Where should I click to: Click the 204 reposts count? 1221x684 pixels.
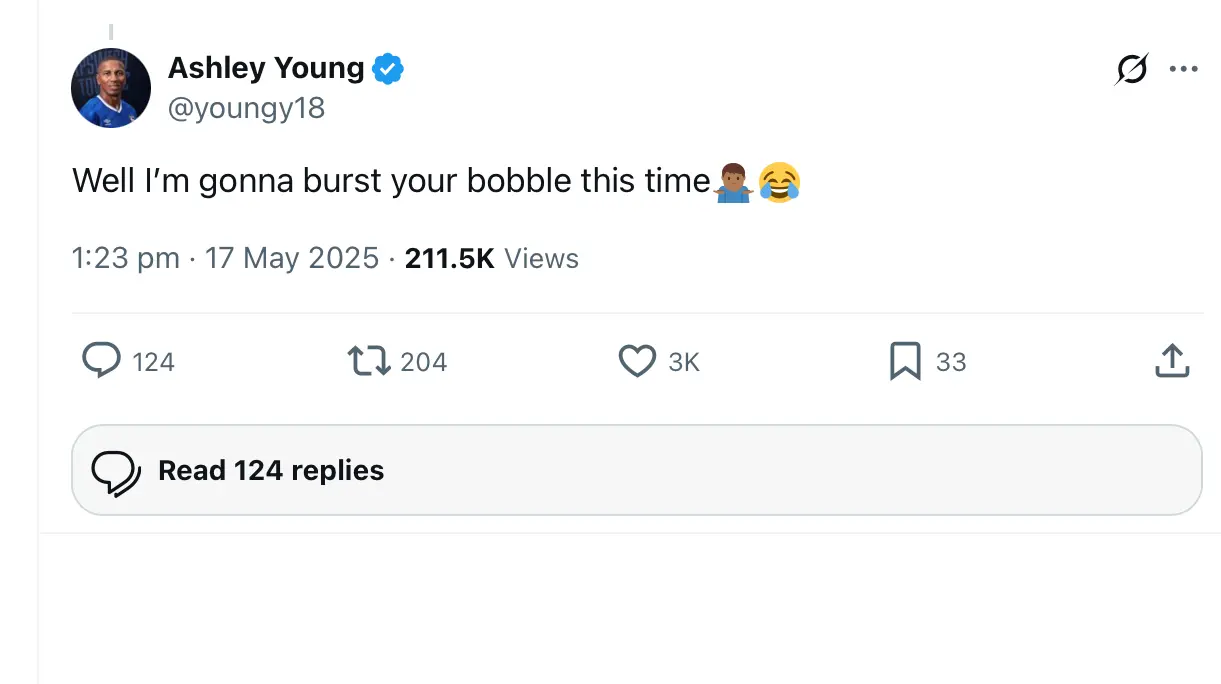pyautogui.click(x=423, y=362)
